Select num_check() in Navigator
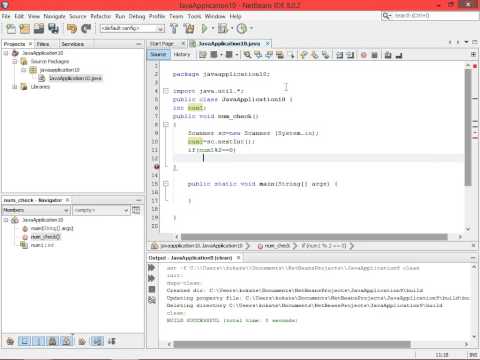The width and height of the screenshot is (480, 360). [45, 237]
